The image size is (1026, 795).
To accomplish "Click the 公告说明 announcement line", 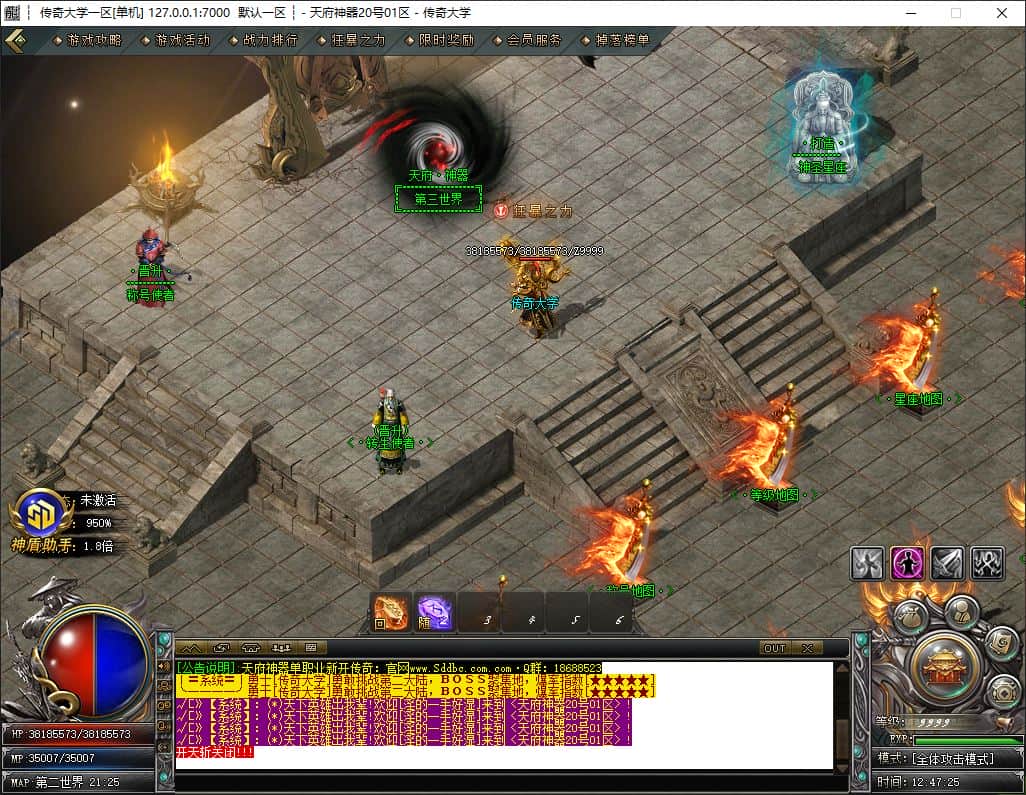I will coord(389,668).
